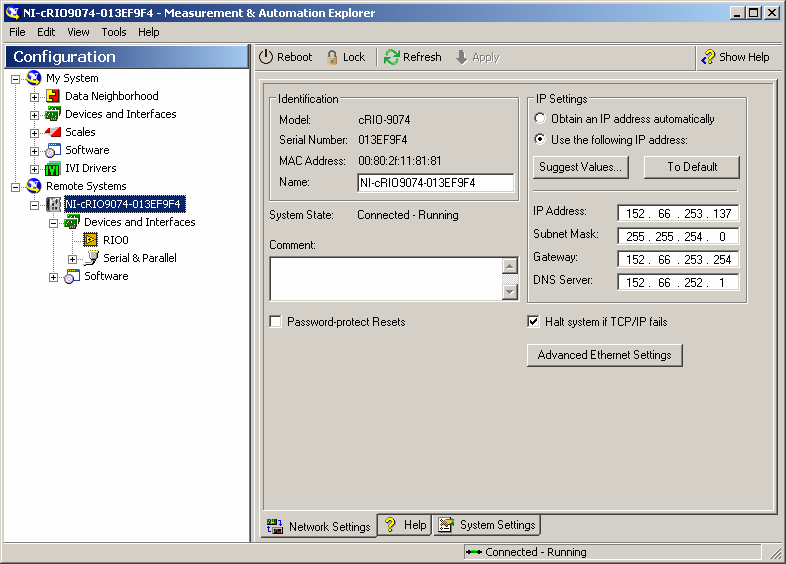Click the Comment box scroll up arrow
The image size is (786, 564).
click(x=510, y=266)
